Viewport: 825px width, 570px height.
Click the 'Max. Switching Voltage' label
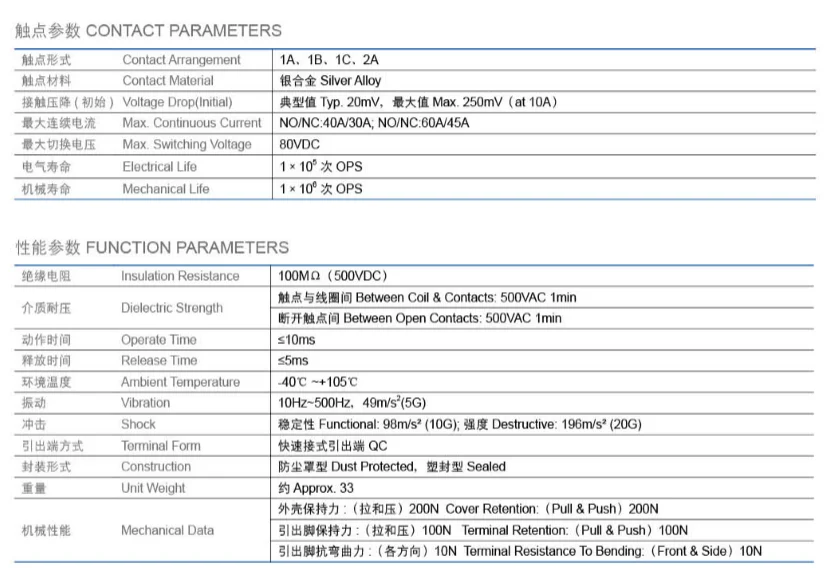(x=187, y=144)
